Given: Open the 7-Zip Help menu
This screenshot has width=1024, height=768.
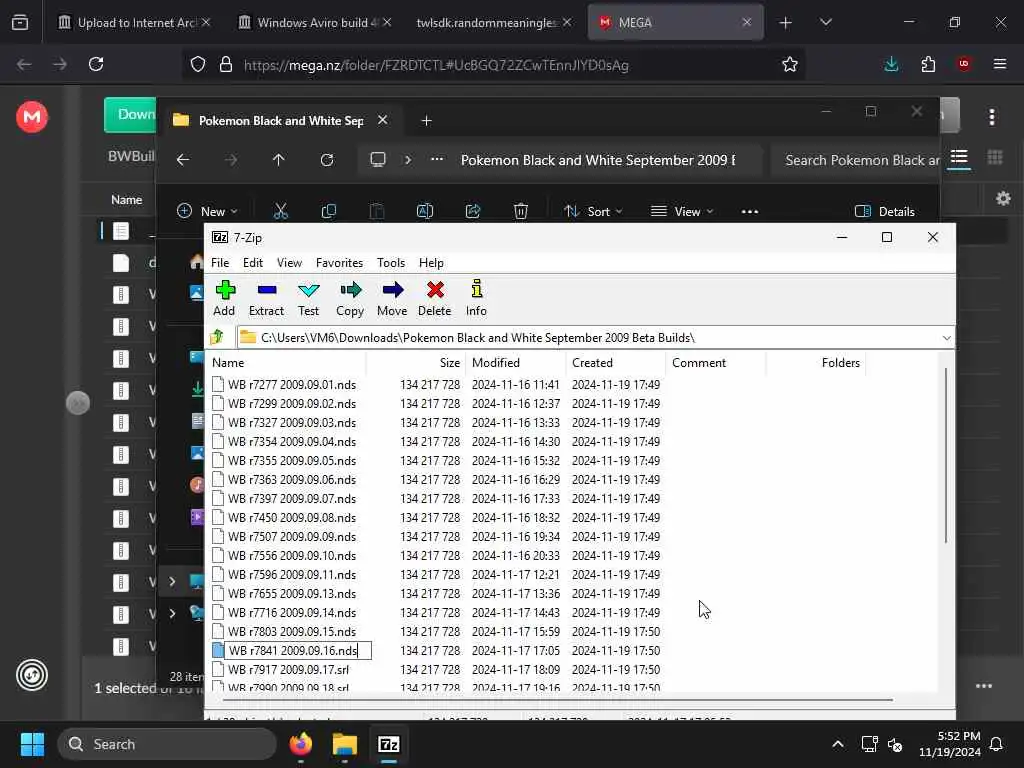Looking at the screenshot, I should 431,263.
